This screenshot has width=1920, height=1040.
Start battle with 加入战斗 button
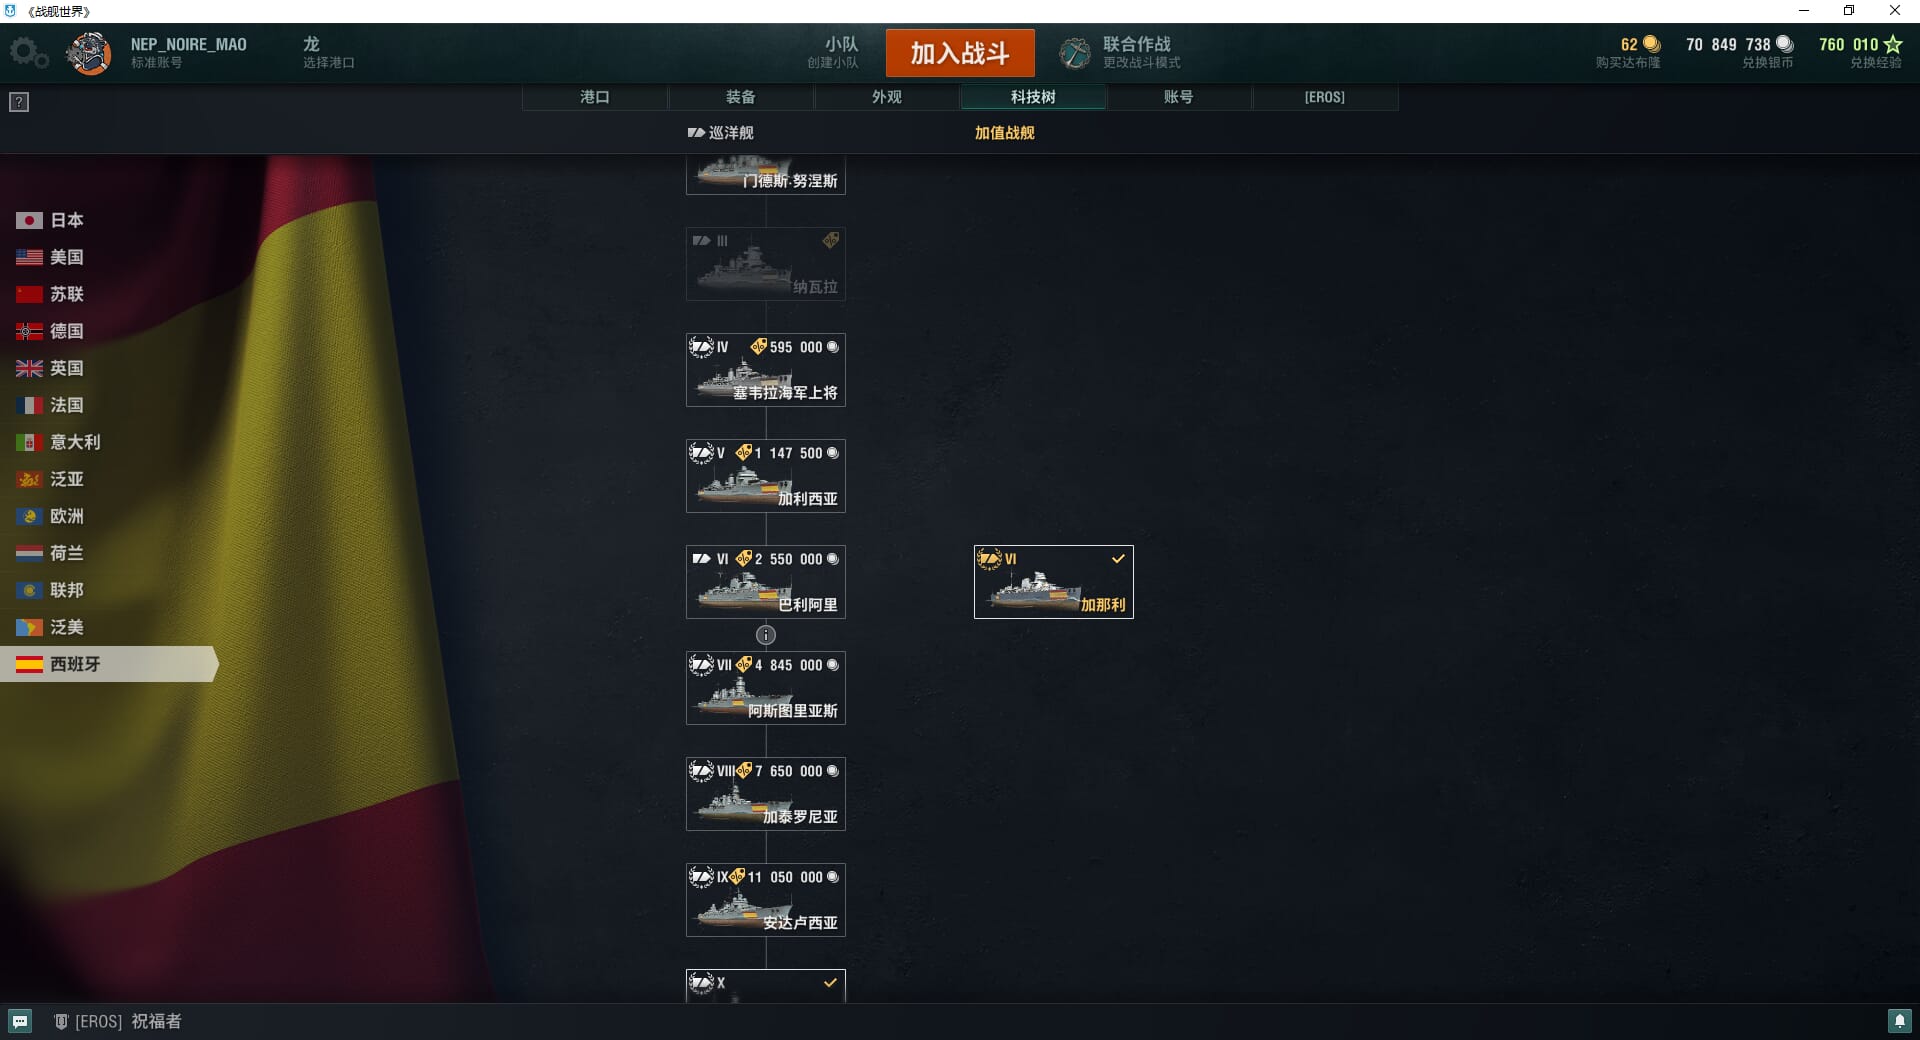[x=960, y=53]
